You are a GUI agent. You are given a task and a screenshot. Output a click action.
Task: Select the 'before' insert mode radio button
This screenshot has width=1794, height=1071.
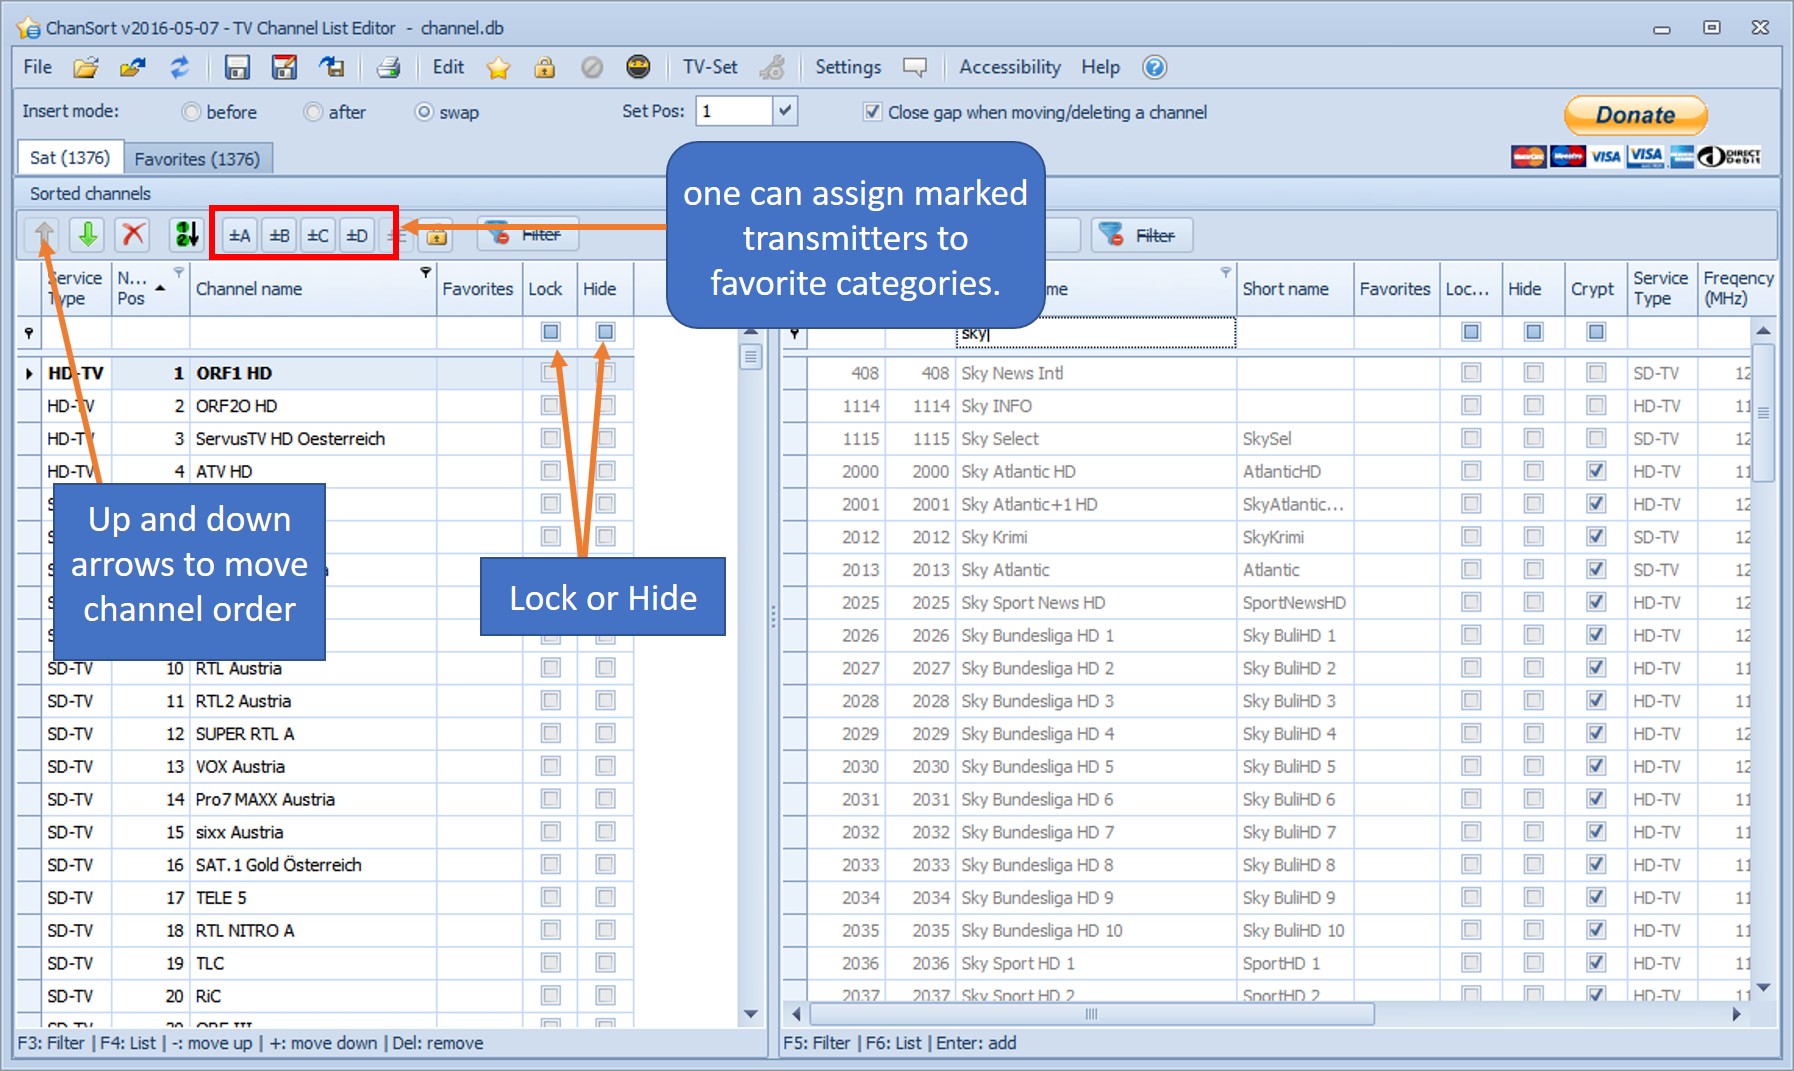tap(191, 112)
